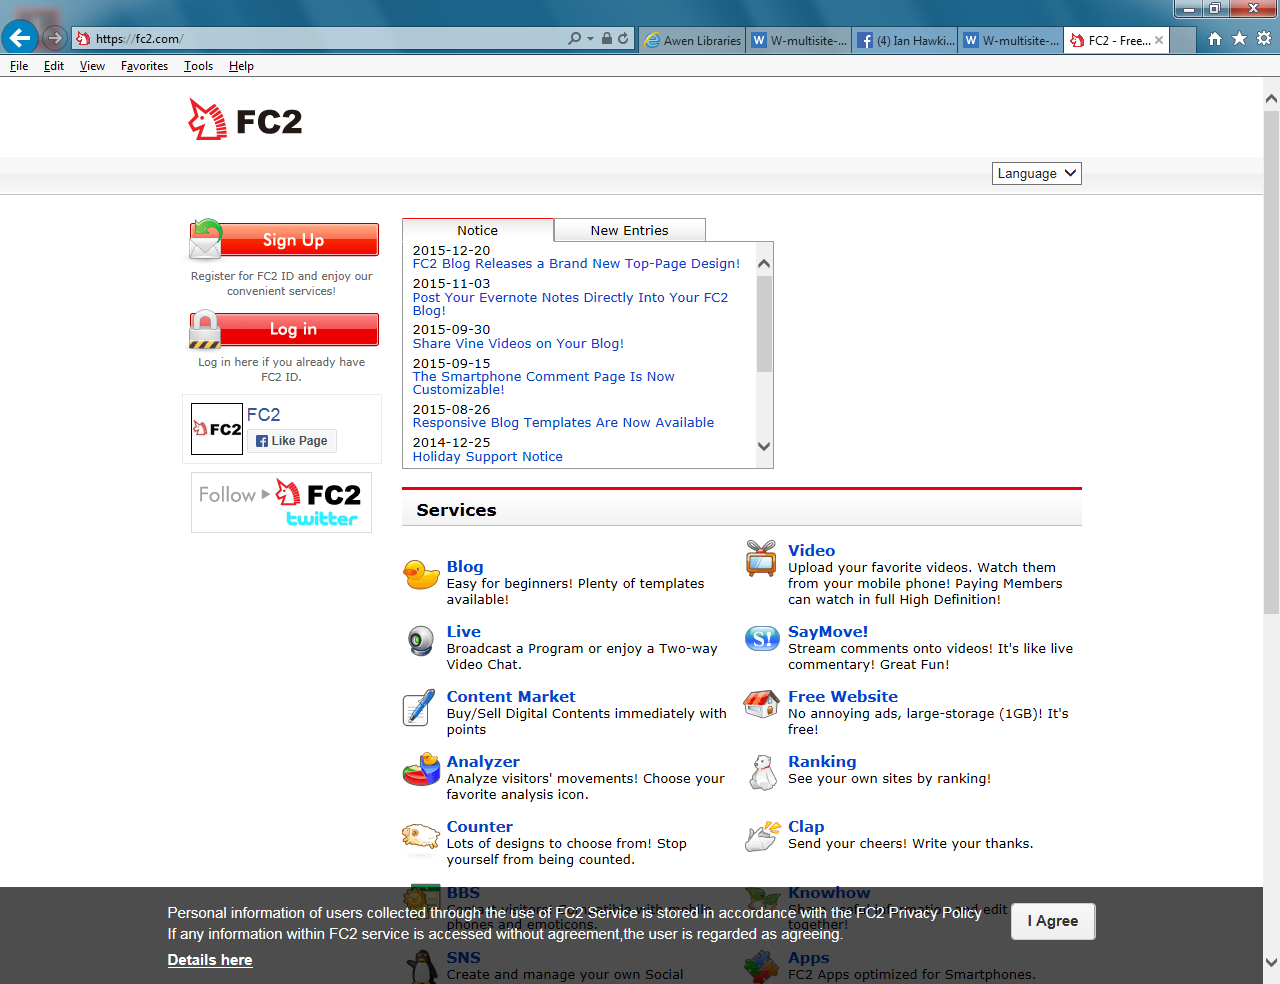Image resolution: width=1280 pixels, height=984 pixels.
Task: Open the Content Market service link
Action: [511, 697]
